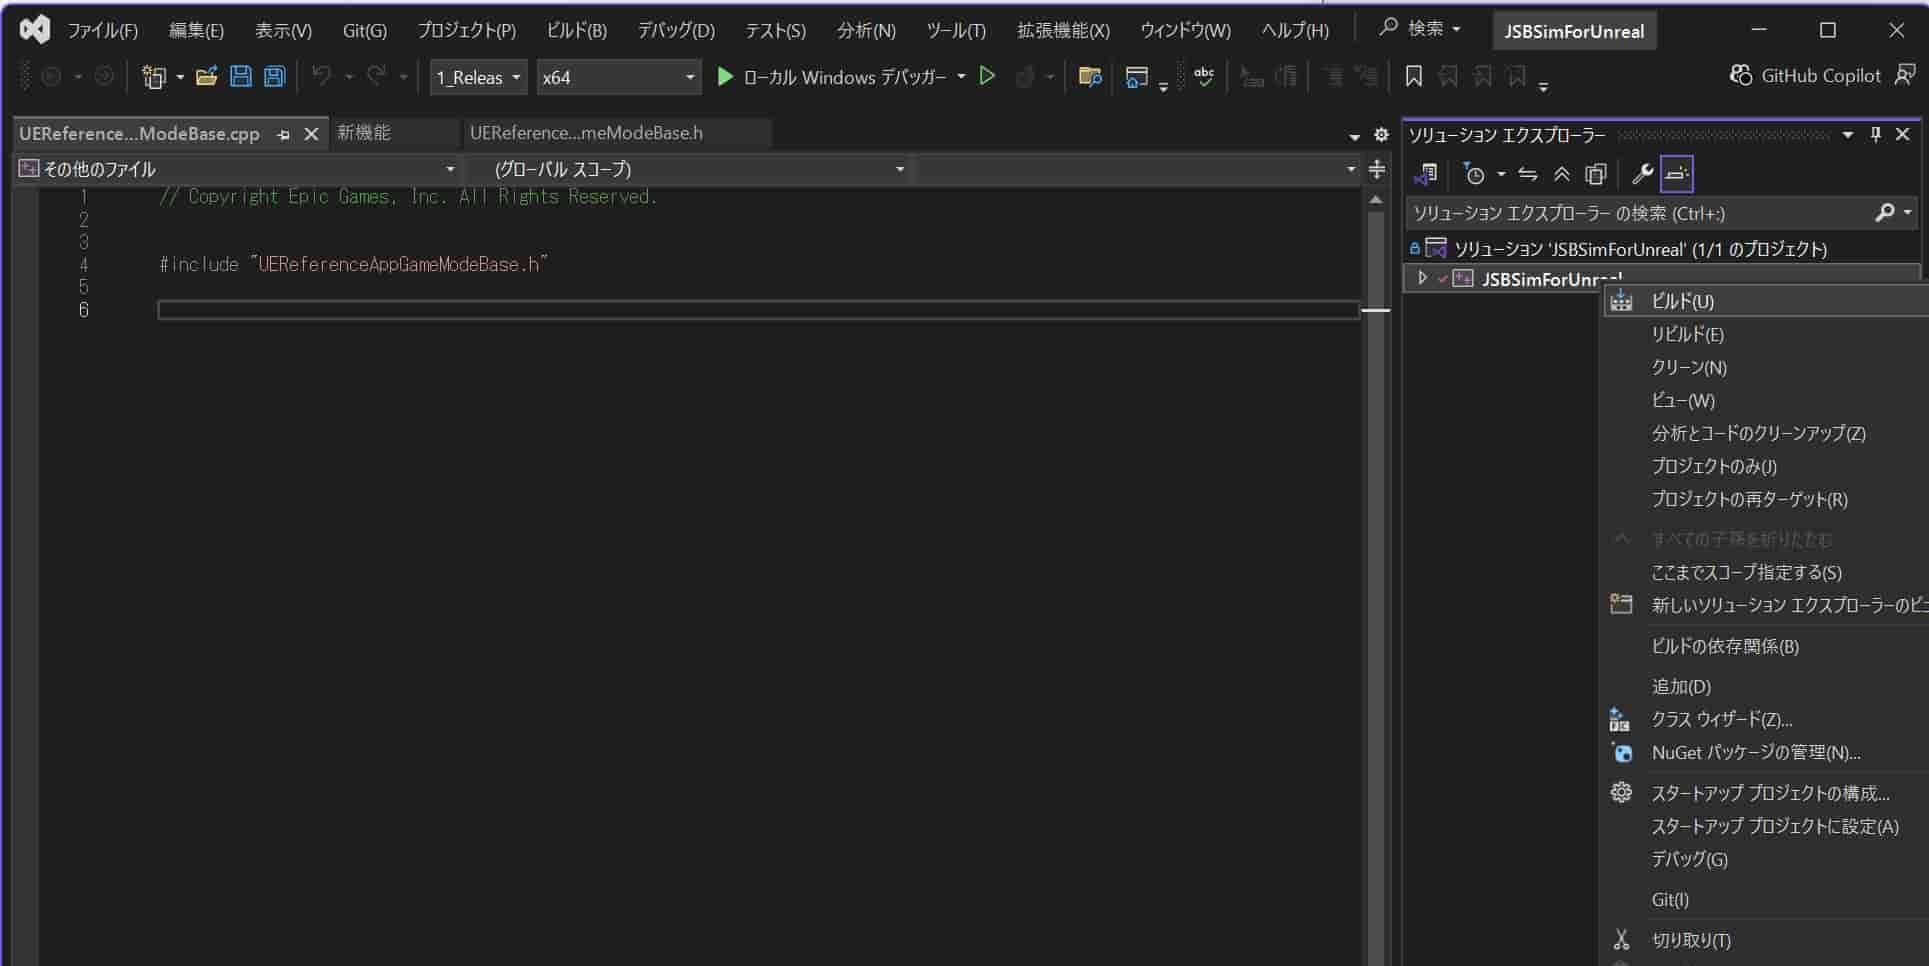This screenshot has width=1929, height=966.
Task: Close the Solution Explorer panel
Action: (x=1903, y=134)
